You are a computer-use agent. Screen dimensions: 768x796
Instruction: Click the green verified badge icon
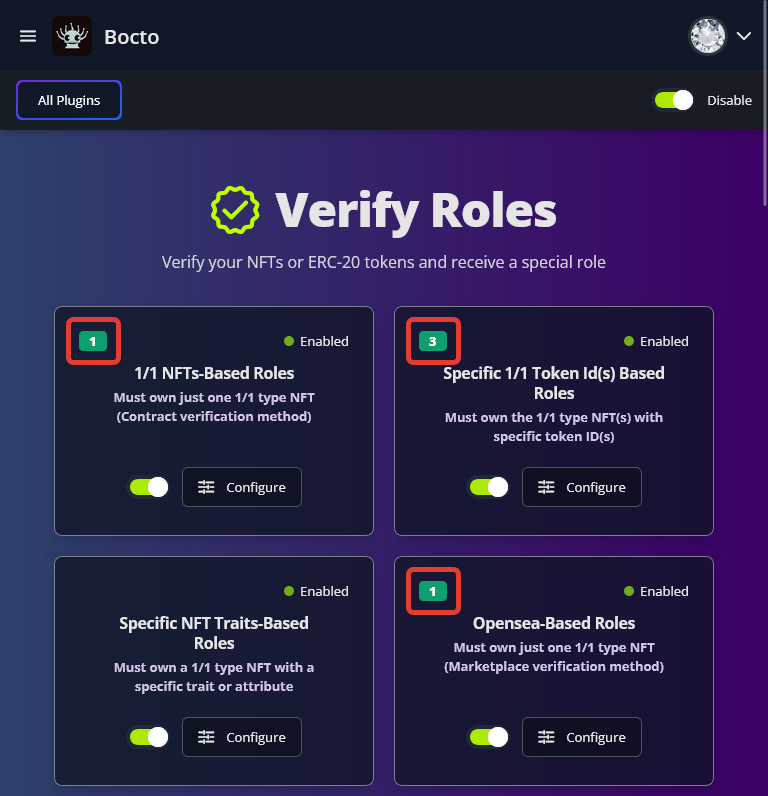click(x=235, y=209)
